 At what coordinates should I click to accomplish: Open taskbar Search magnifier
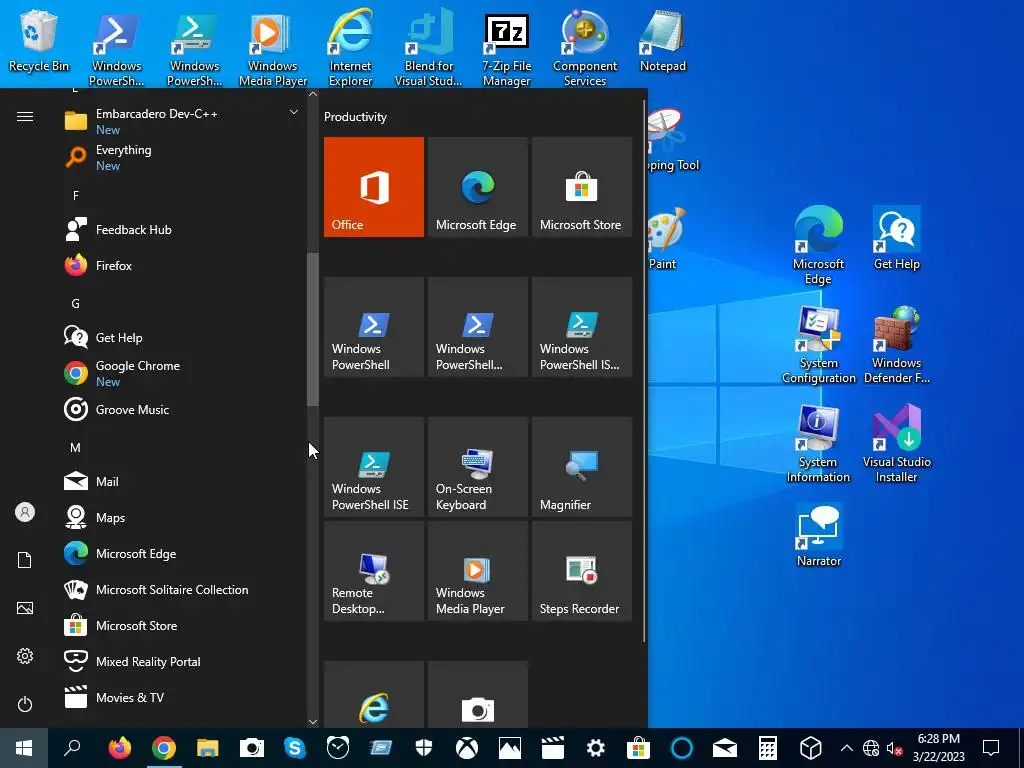pyautogui.click(x=72, y=748)
